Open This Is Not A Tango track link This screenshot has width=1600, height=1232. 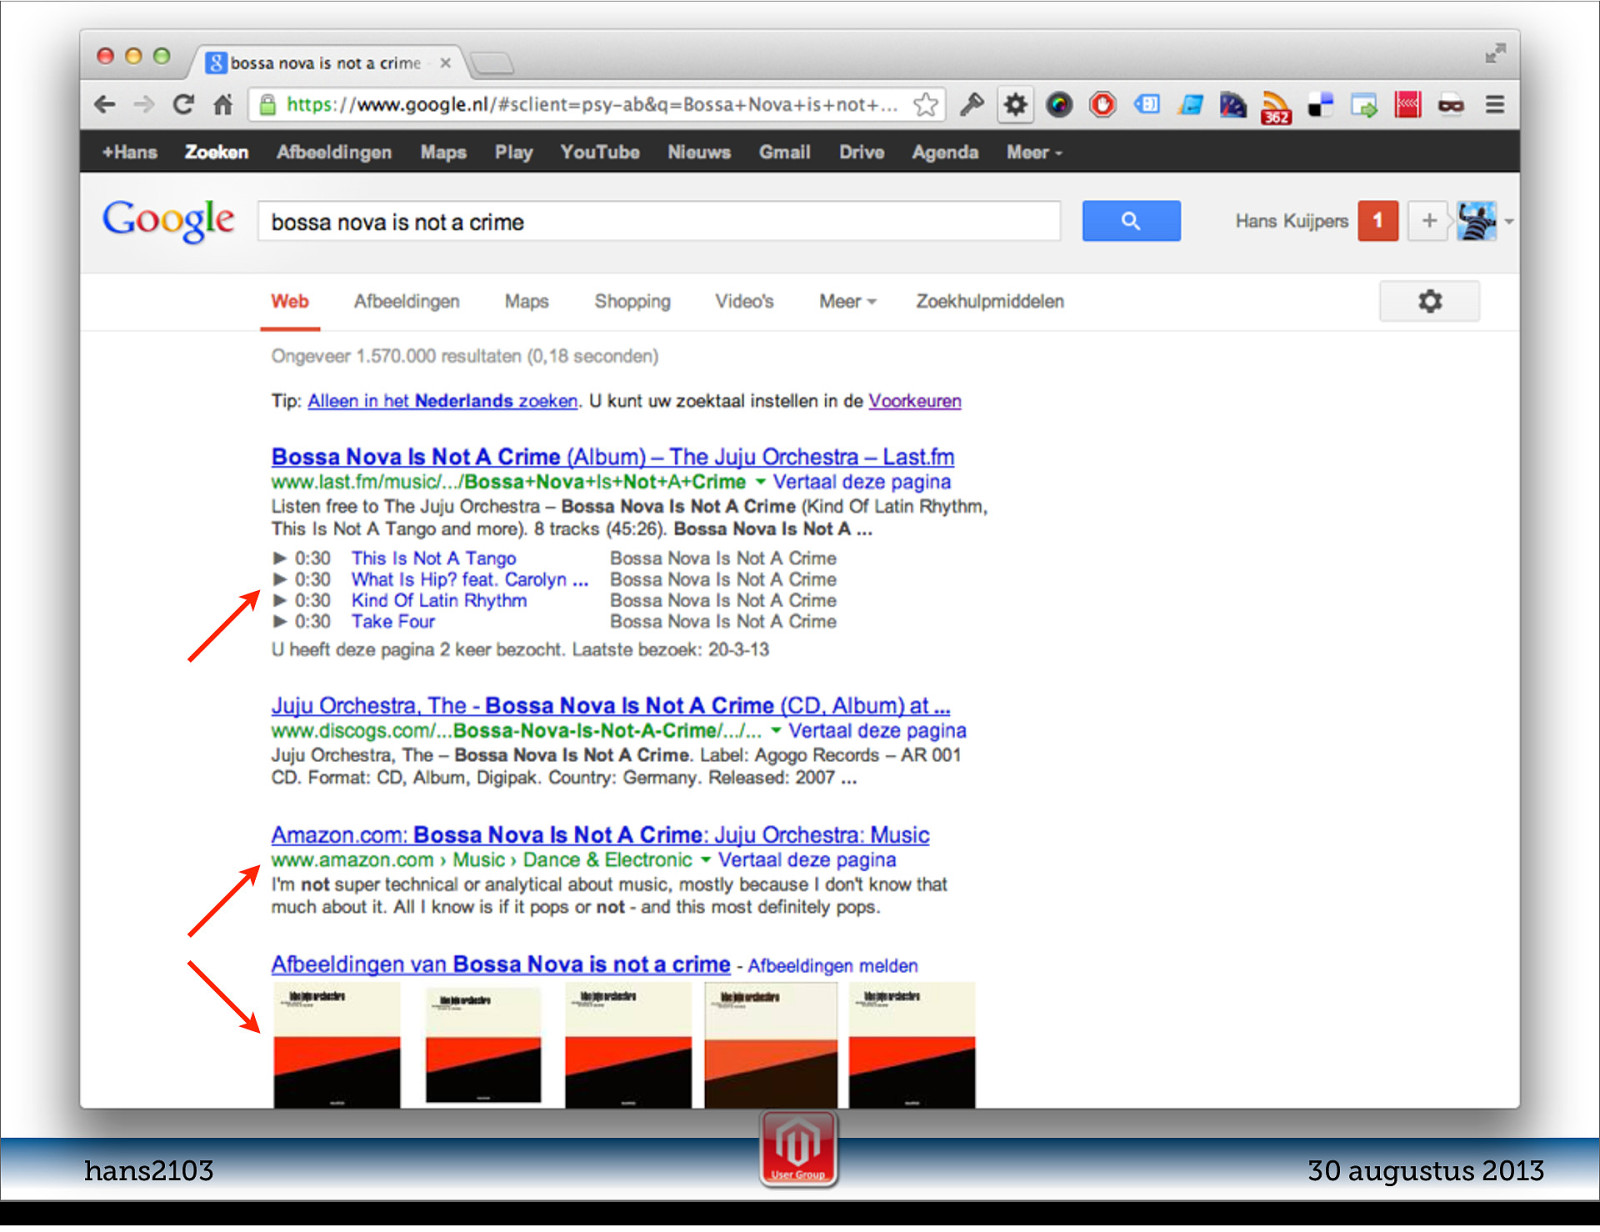(434, 558)
